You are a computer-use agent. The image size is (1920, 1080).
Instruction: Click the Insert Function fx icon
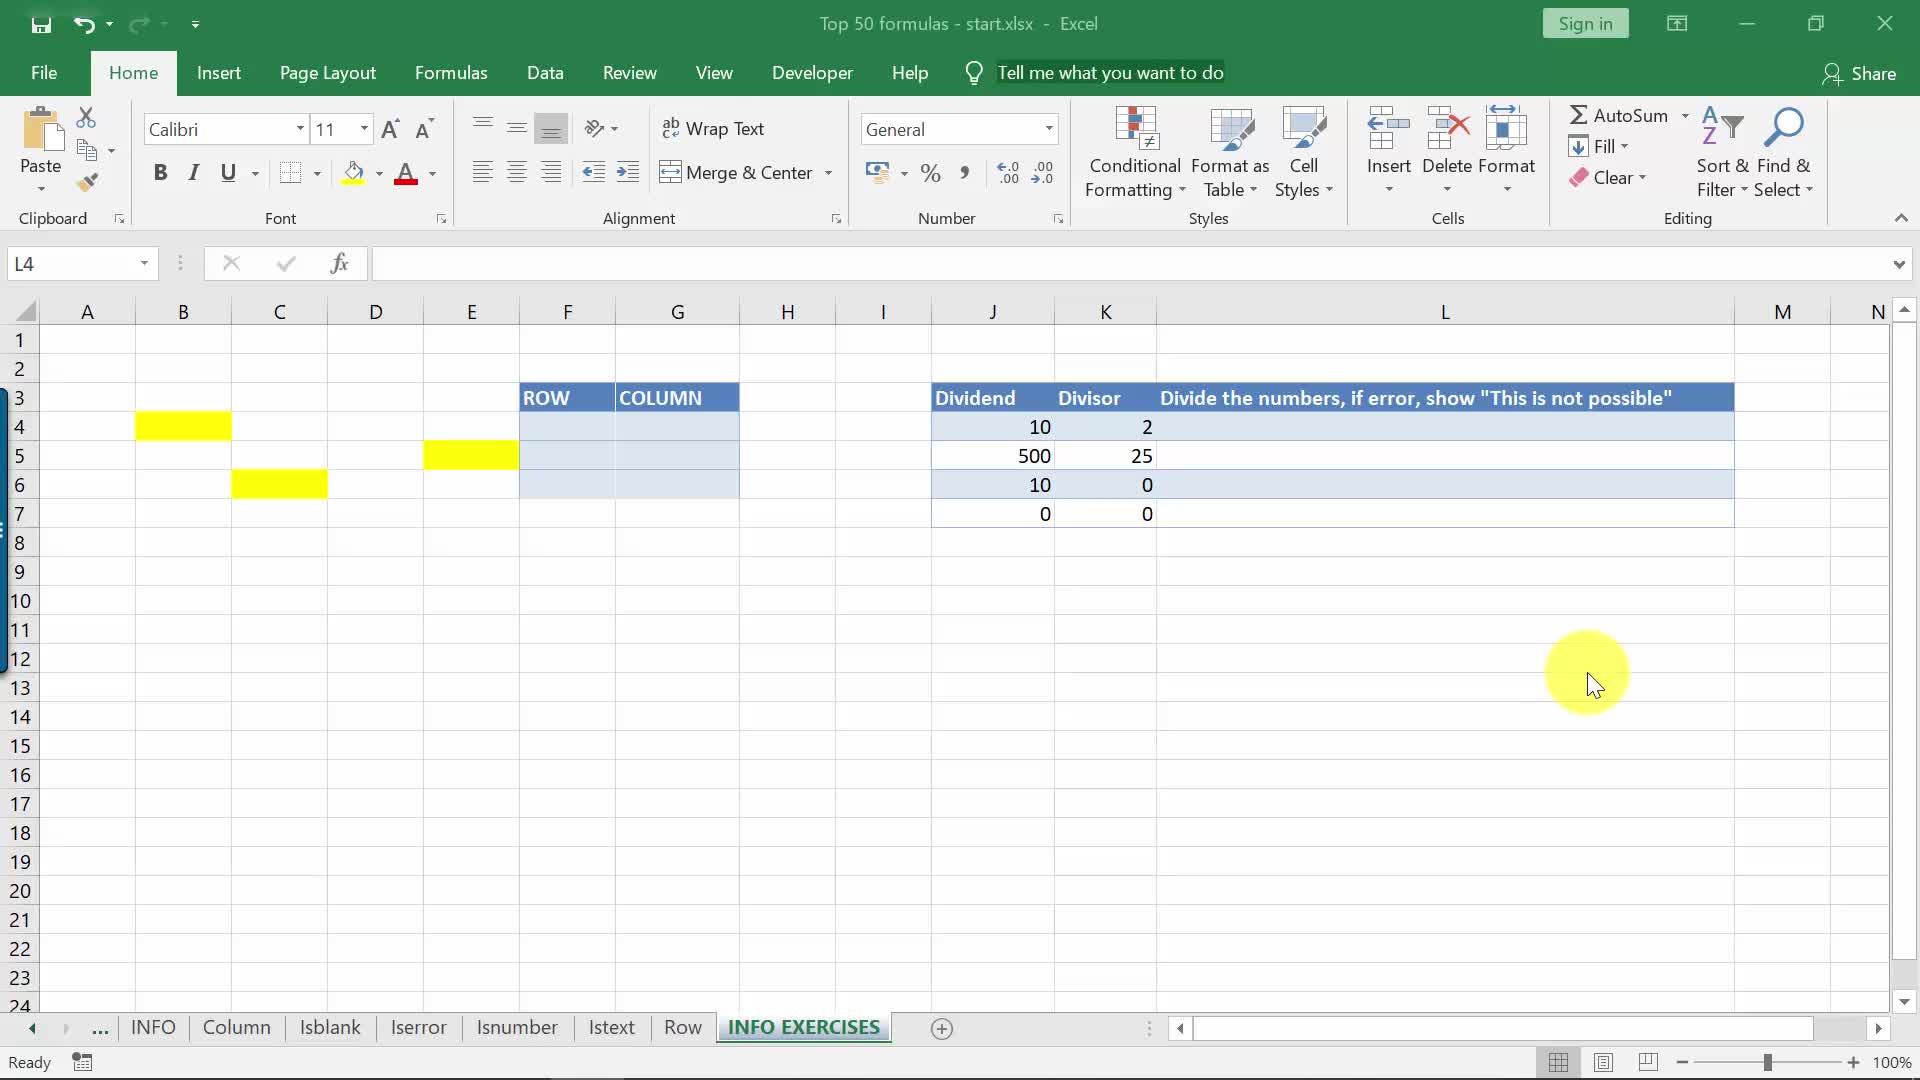coord(339,263)
